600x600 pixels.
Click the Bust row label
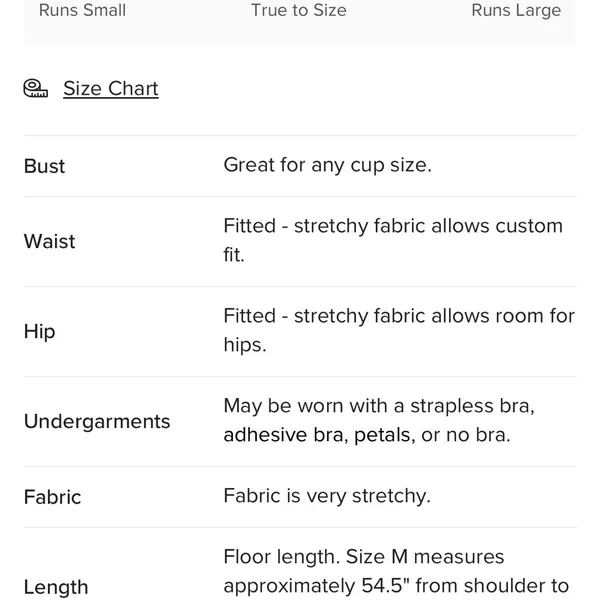click(44, 166)
